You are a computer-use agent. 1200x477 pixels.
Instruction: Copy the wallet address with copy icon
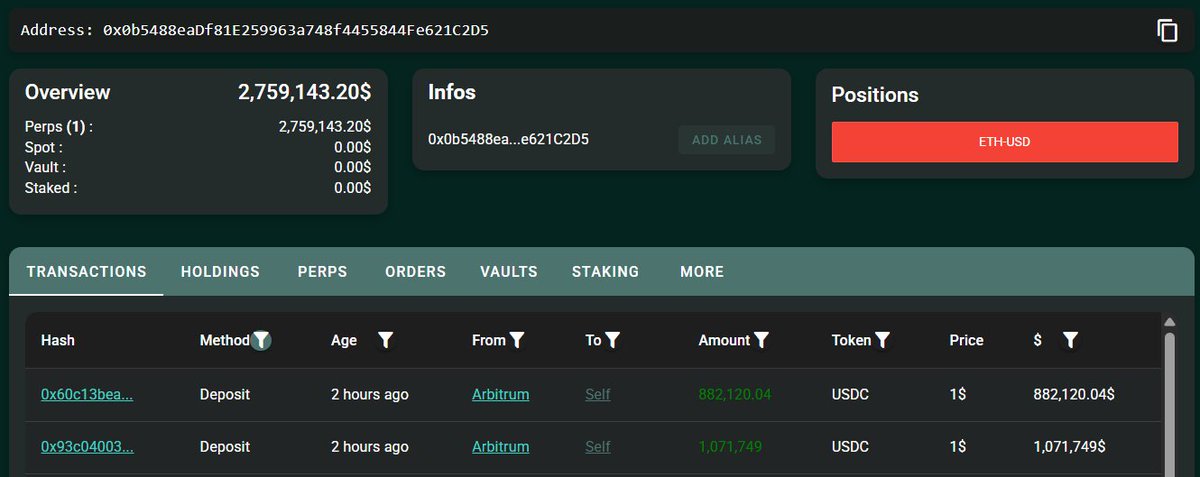tap(1167, 30)
